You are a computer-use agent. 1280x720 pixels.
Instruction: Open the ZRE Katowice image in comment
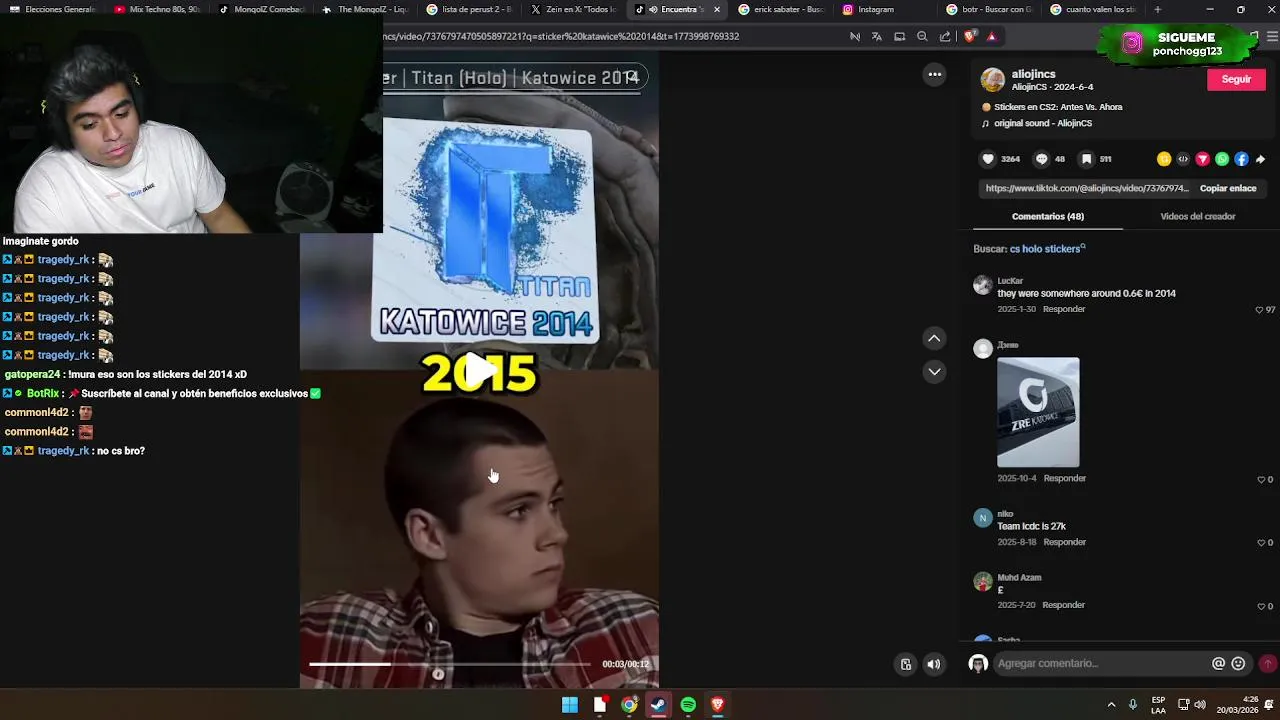(x=1038, y=412)
